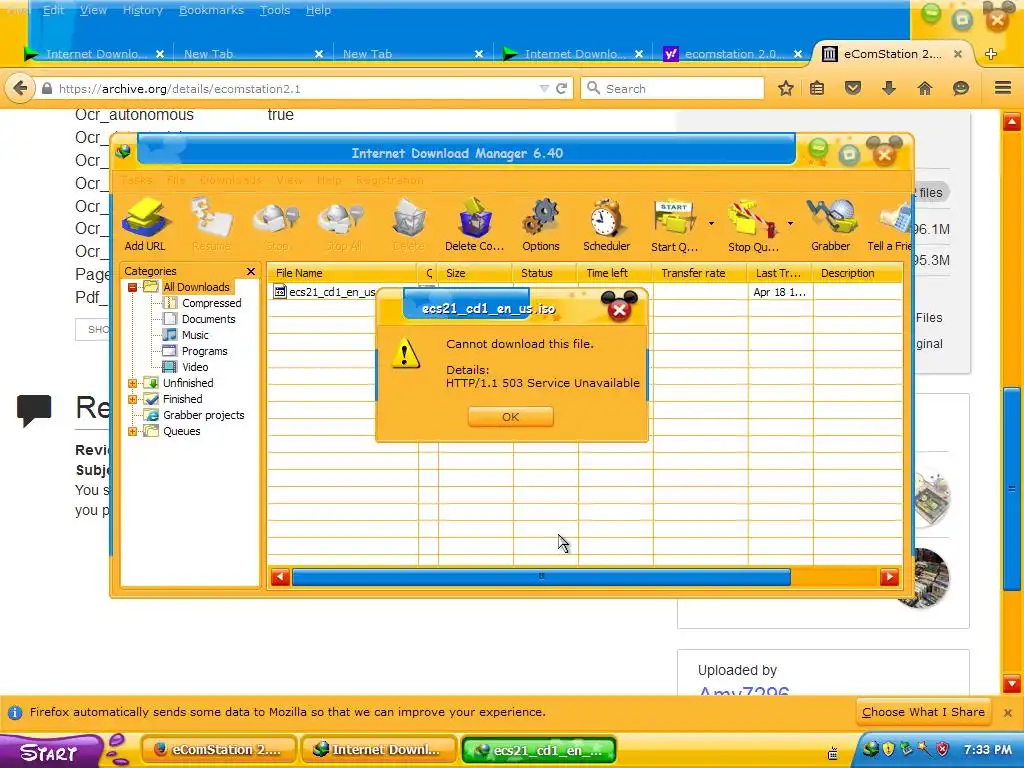Click Firefox back arrow button
Screen dimensions: 1024x768
[20, 88]
